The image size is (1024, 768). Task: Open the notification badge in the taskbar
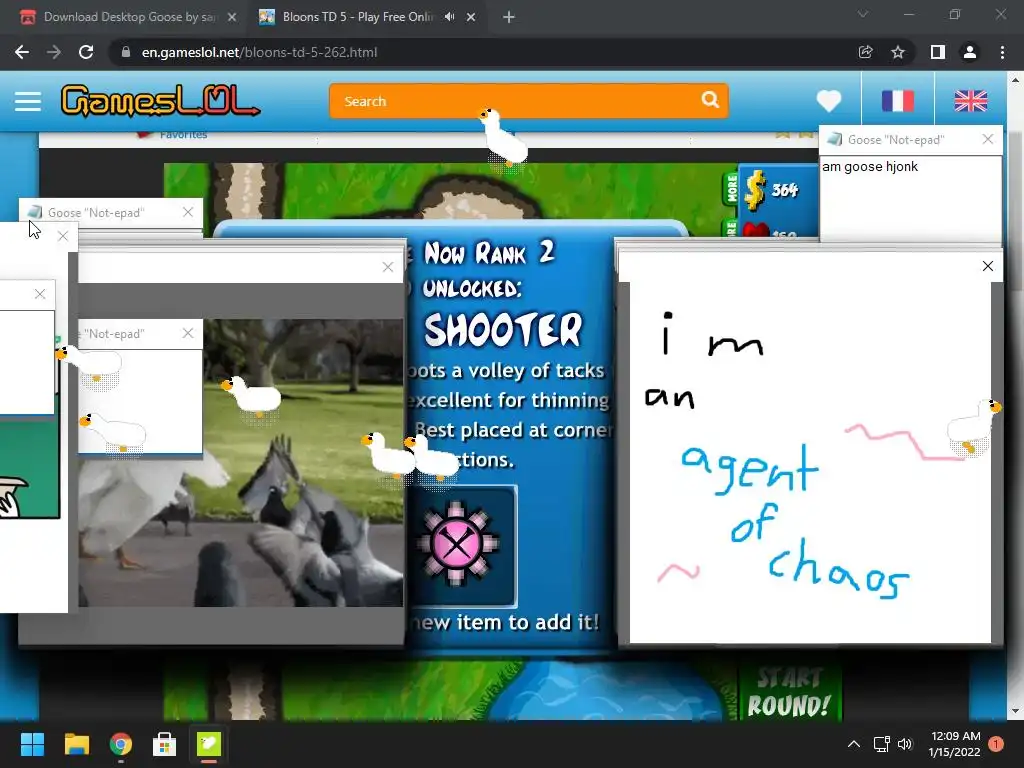[996, 743]
